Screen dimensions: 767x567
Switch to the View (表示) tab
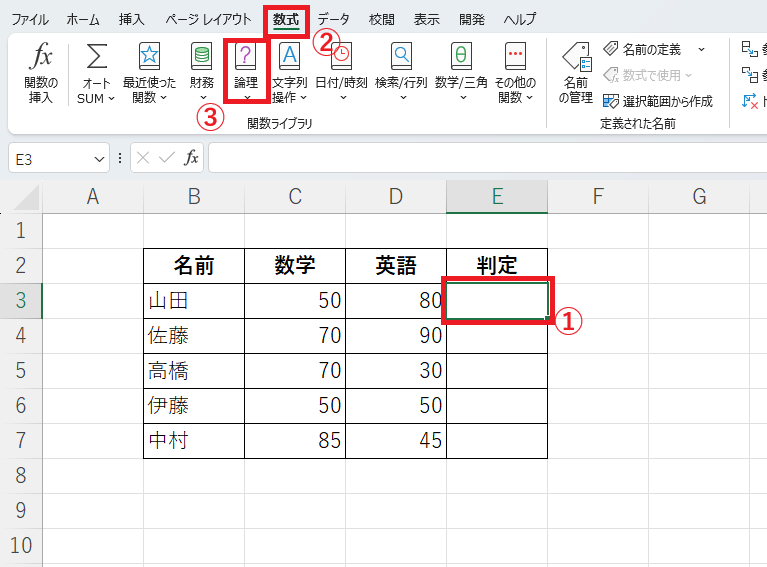click(427, 20)
